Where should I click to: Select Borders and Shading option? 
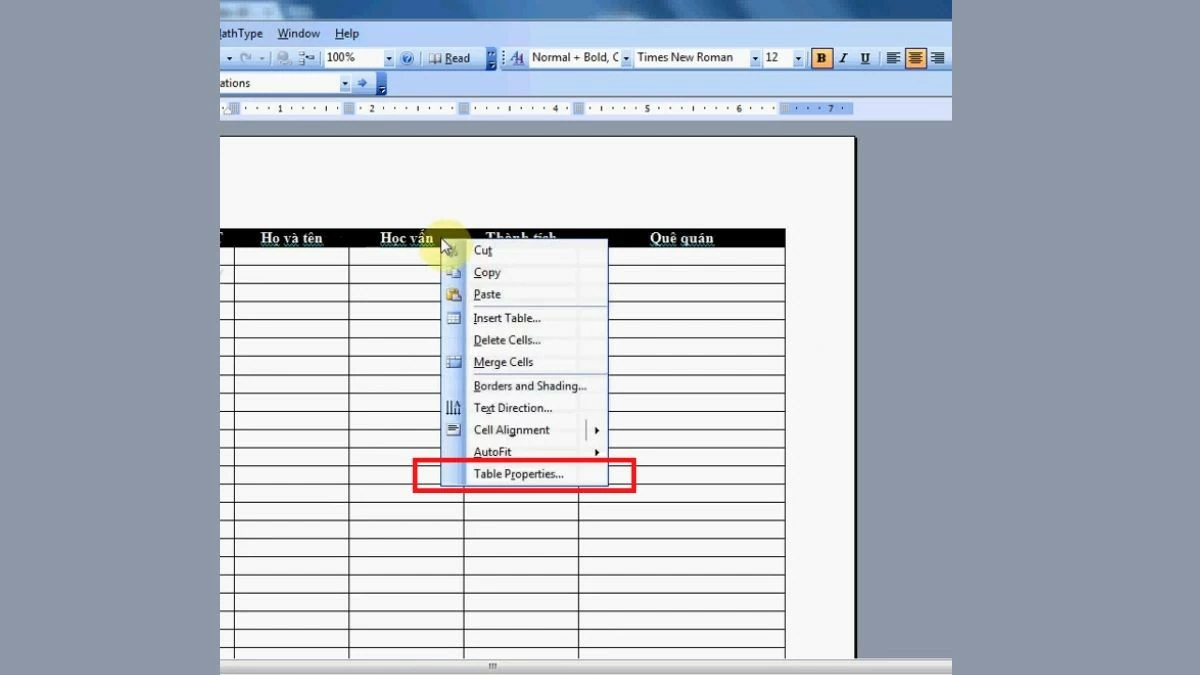click(530, 386)
